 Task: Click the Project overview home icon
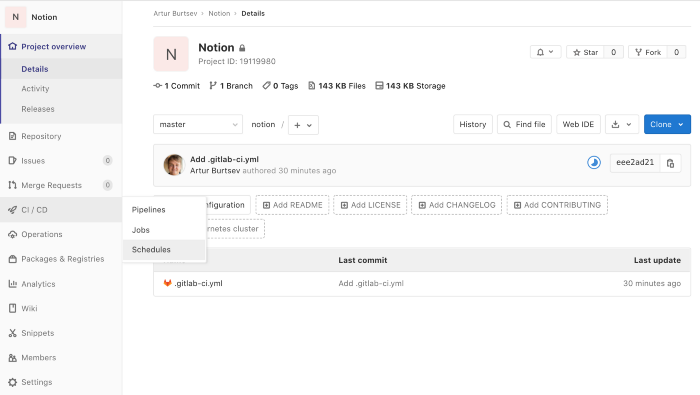tap(12, 46)
